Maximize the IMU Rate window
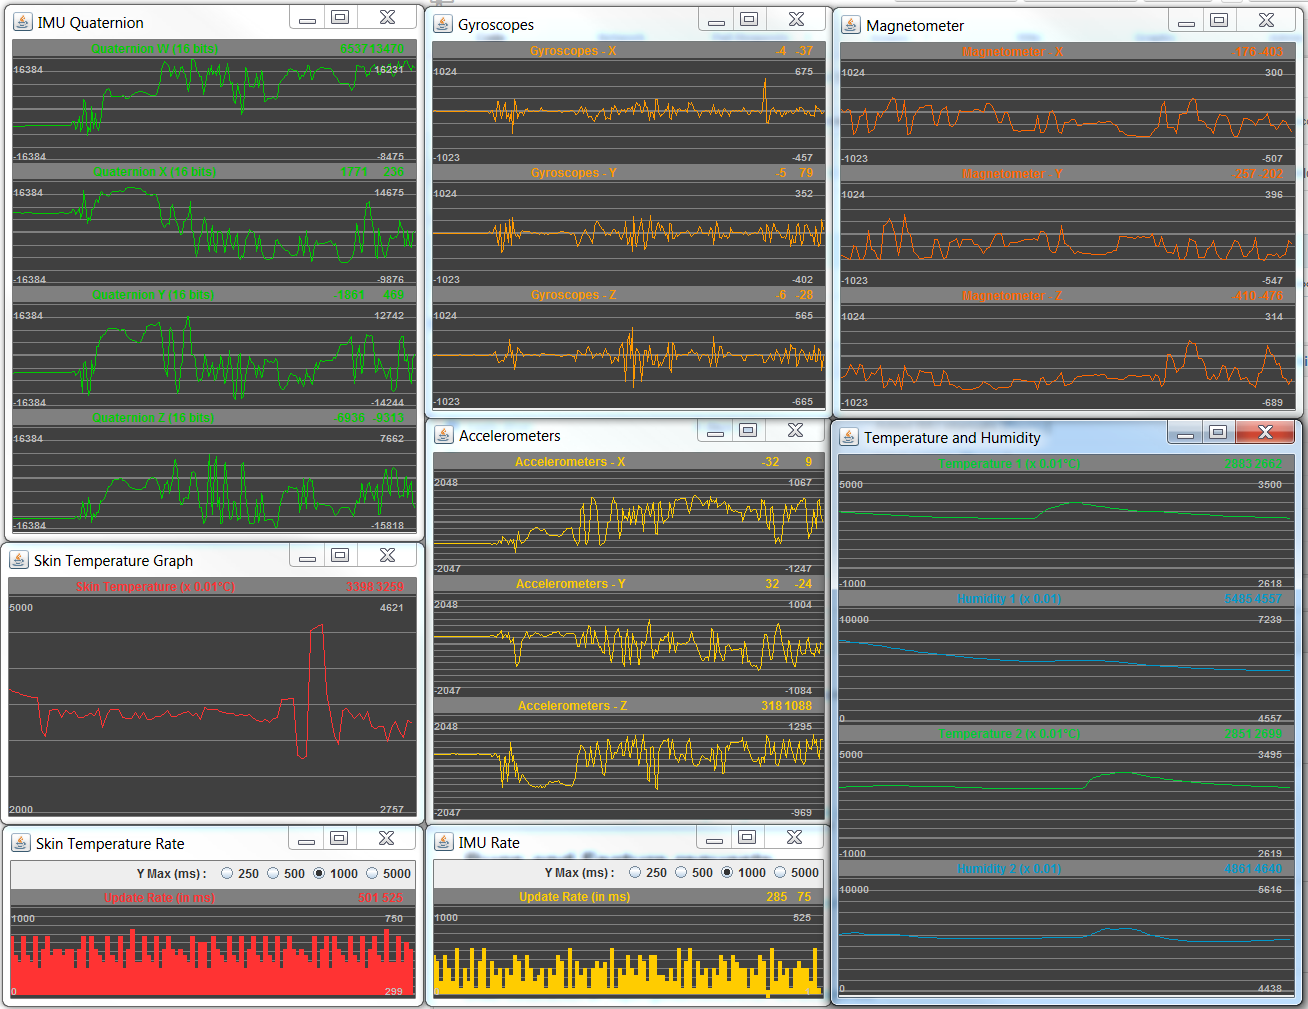Viewport: 1308px width, 1009px height. 747,838
